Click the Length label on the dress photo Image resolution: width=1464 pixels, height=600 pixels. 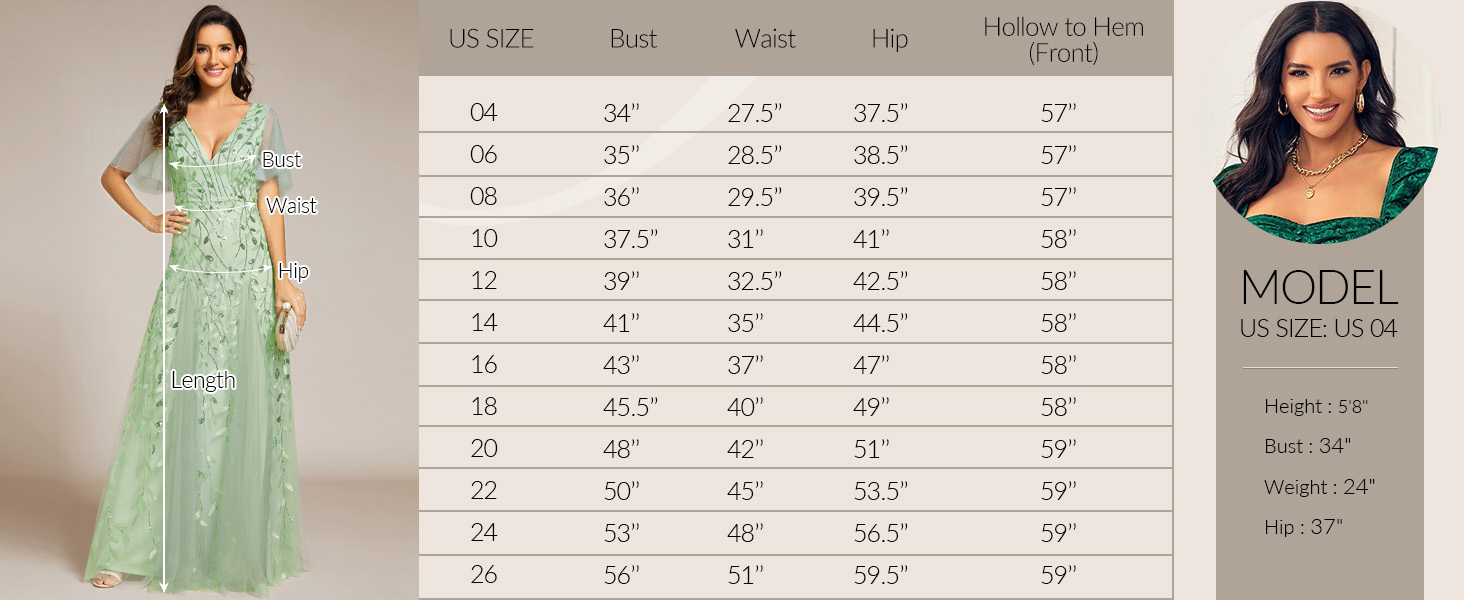click(203, 380)
